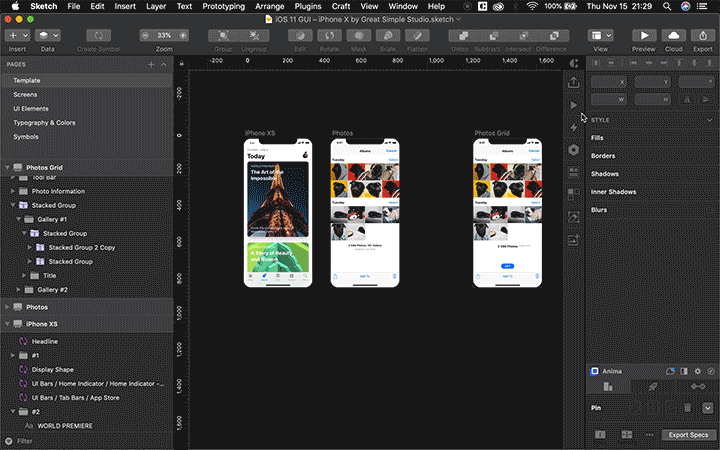Click the Edit toolbar icon
This screenshot has height=450, width=720.
(x=300, y=35)
